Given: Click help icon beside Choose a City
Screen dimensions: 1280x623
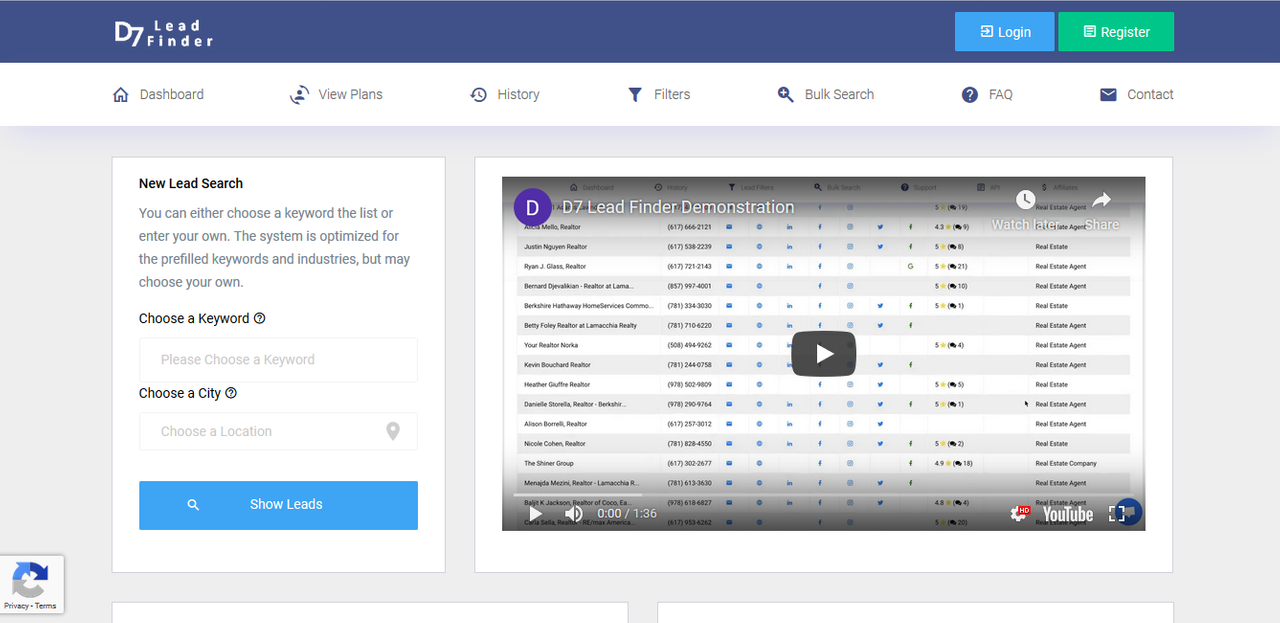Looking at the screenshot, I should tap(231, 394).
